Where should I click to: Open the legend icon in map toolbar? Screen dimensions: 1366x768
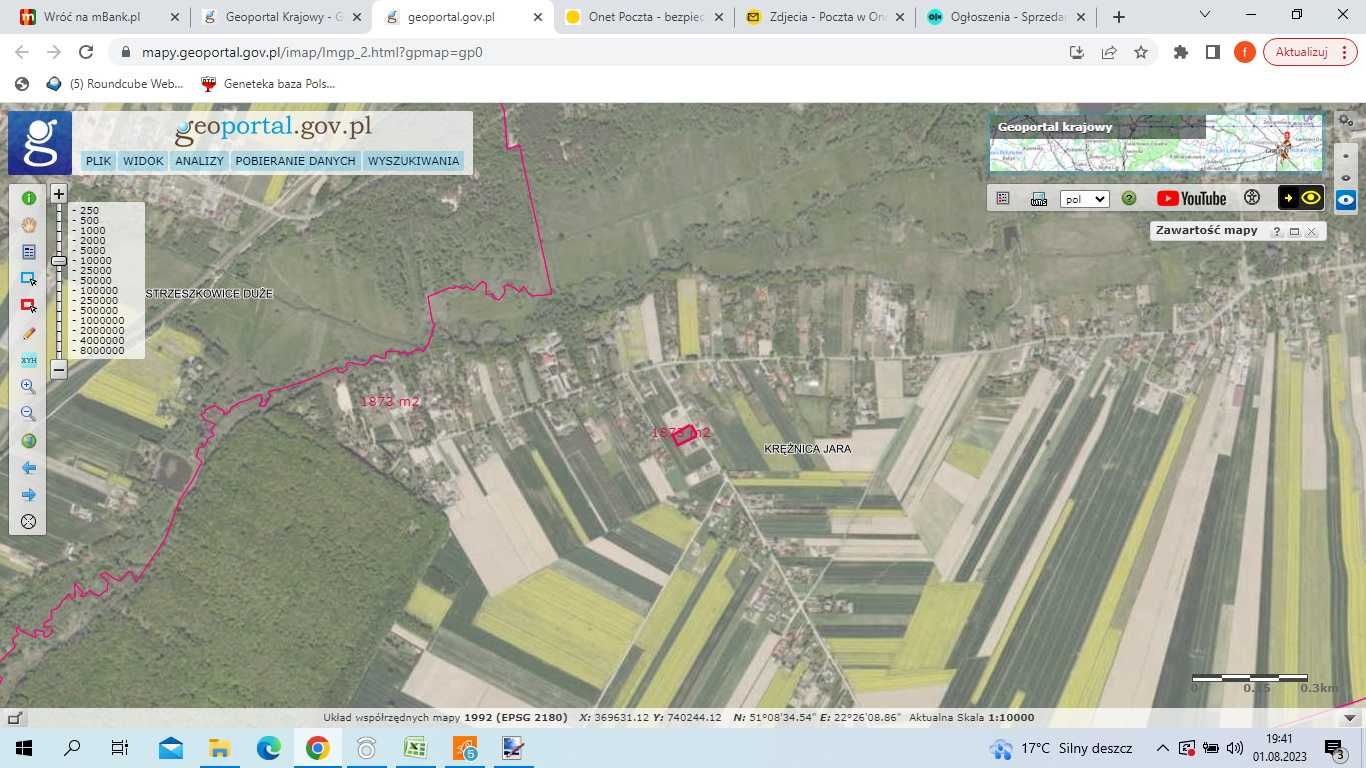pos(1003,198)
